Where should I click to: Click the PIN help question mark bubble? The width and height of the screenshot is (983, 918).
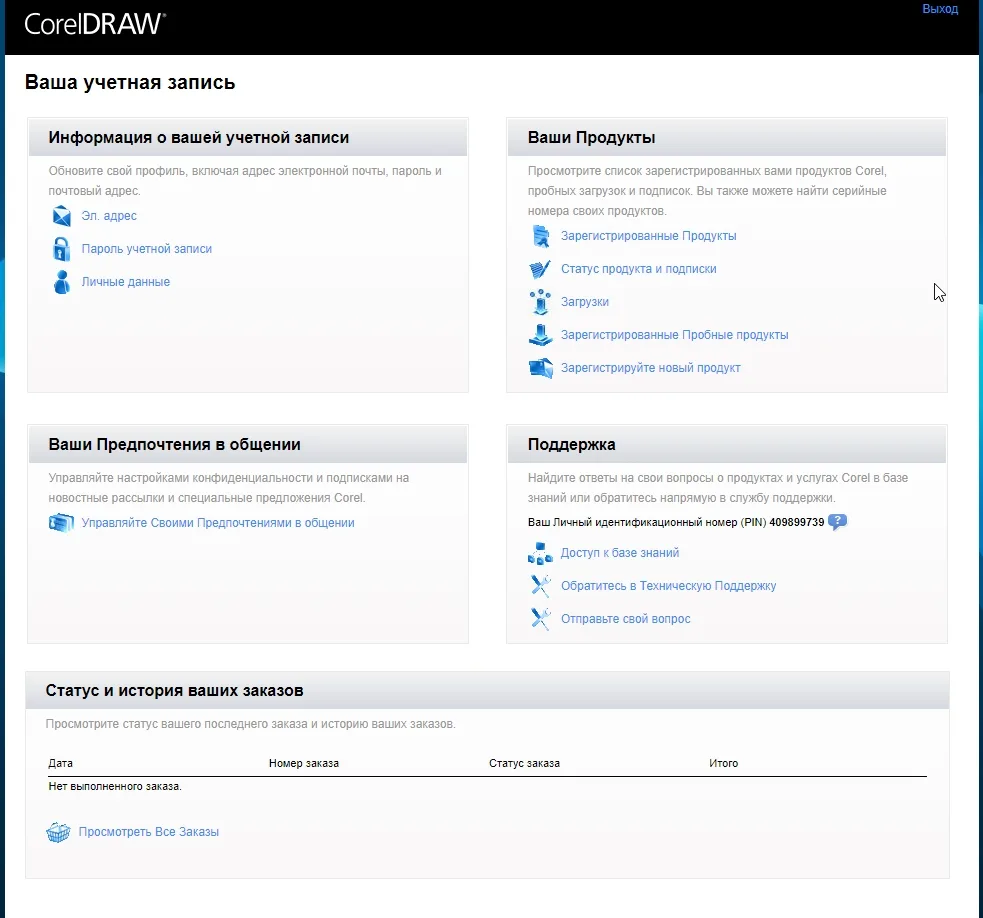click(837, 522)
